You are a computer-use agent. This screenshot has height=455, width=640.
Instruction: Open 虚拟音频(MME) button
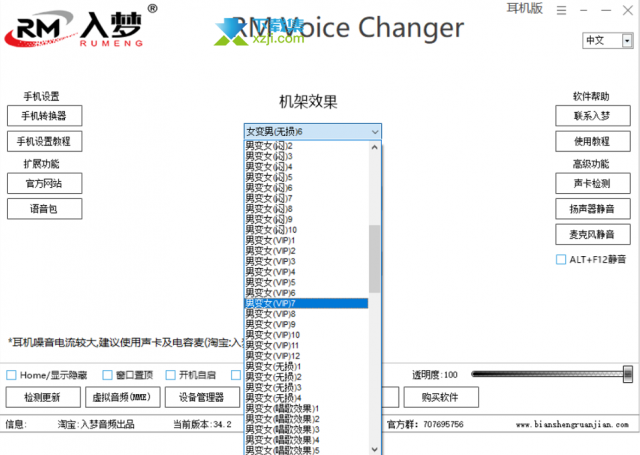coord(122,397)
